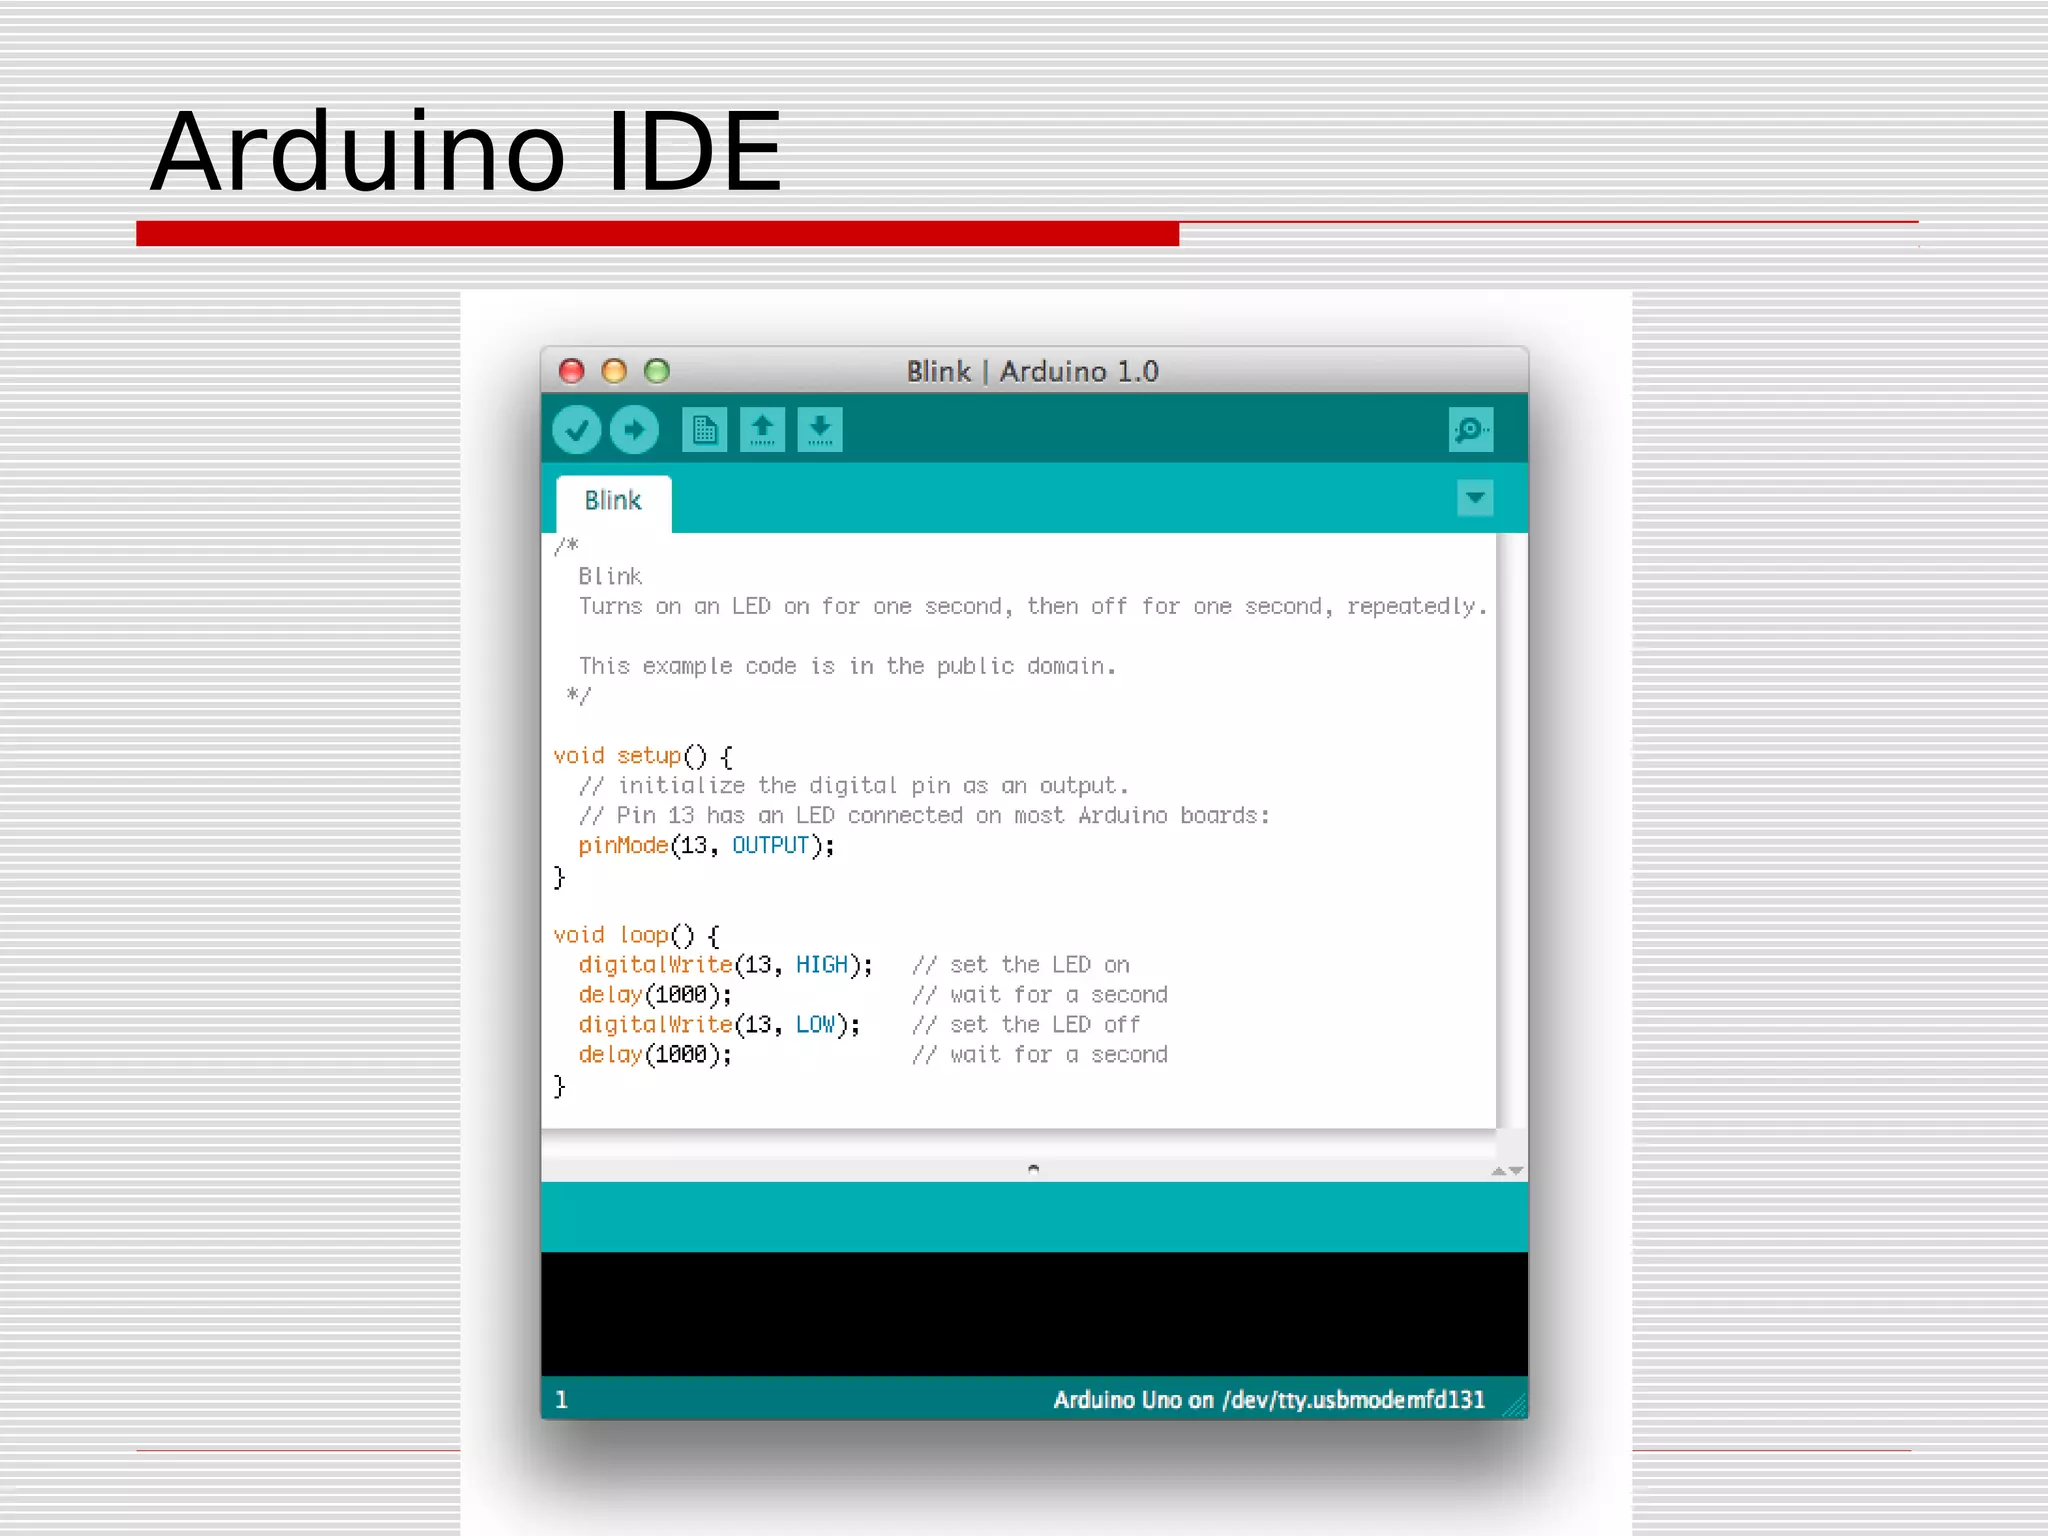The image size is (2048, 1536).
Task: Minimize the window with yellow button
Action: (614, 371)
